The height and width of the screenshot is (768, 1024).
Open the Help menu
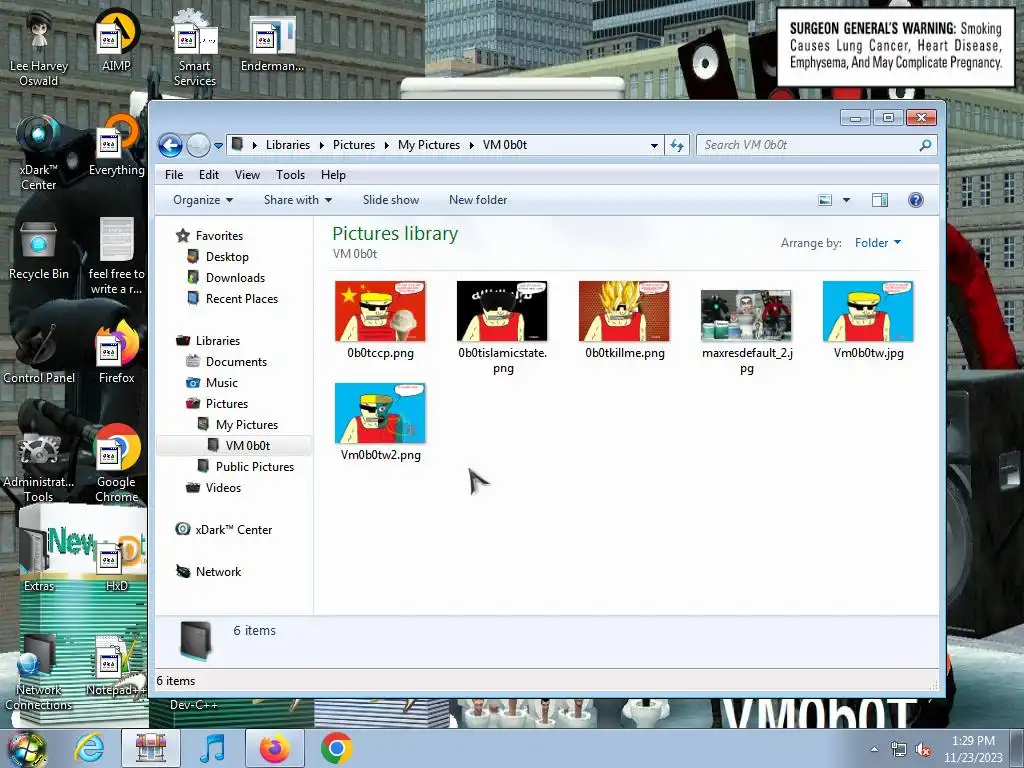333,175
